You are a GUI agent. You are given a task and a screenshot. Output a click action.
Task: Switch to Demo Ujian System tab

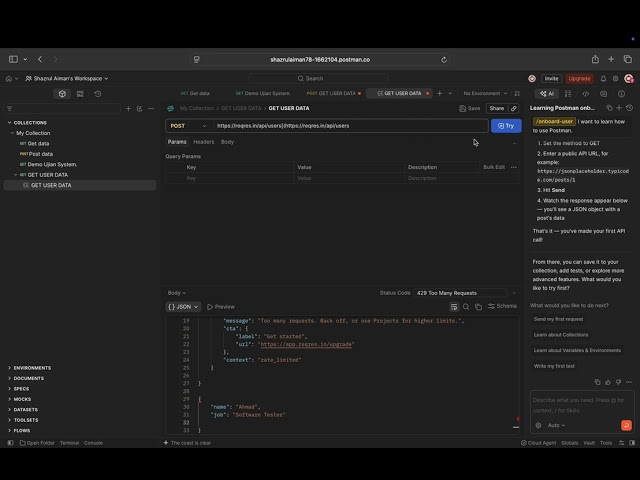point(263,93)
